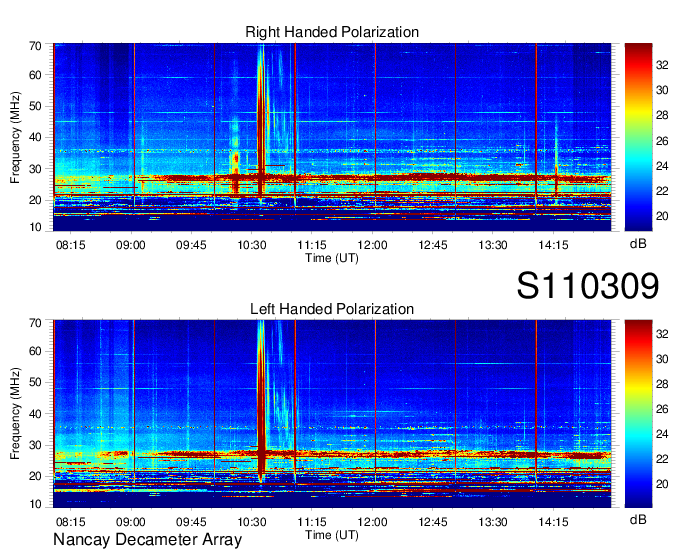
Task: Click the 28 dB label on top colorbar
Action: point(662,115)
